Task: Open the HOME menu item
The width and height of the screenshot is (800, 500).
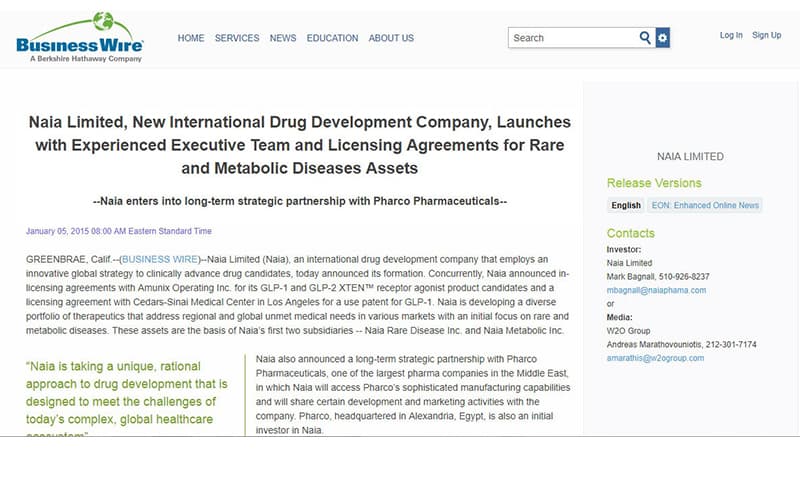Action: [x=191, y=38]
